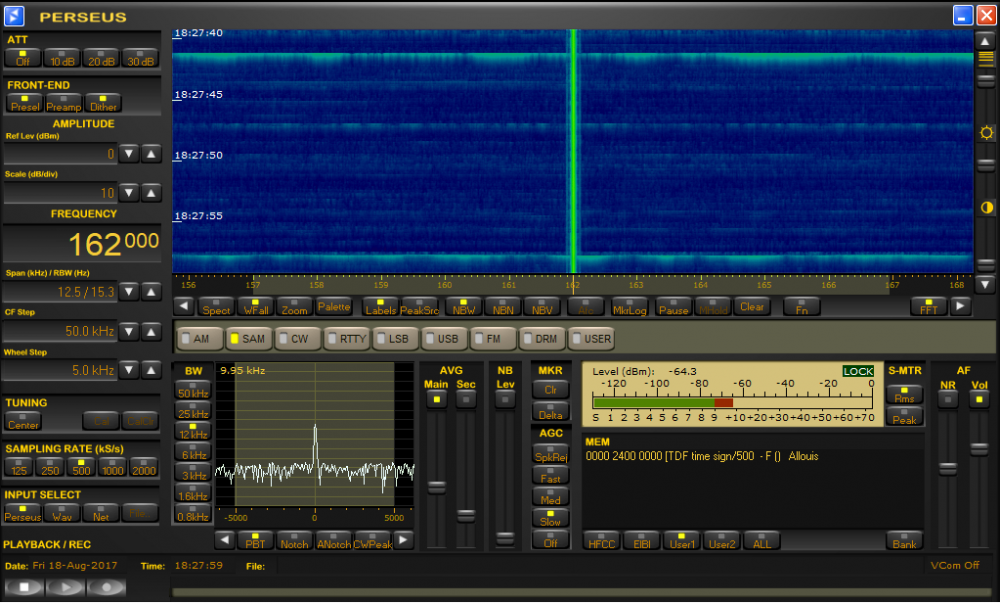Adjust the AVG Sec slider
The image size is (1000, 604).
pyautogui.click(x=466, y=515)
